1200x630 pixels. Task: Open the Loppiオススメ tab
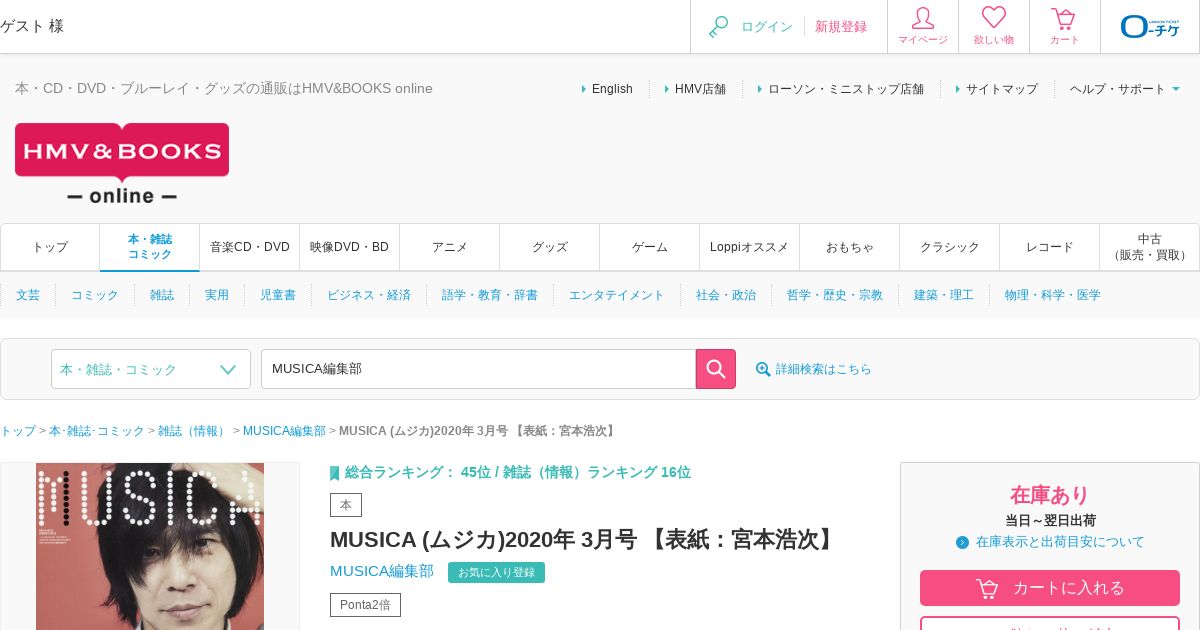750,247
